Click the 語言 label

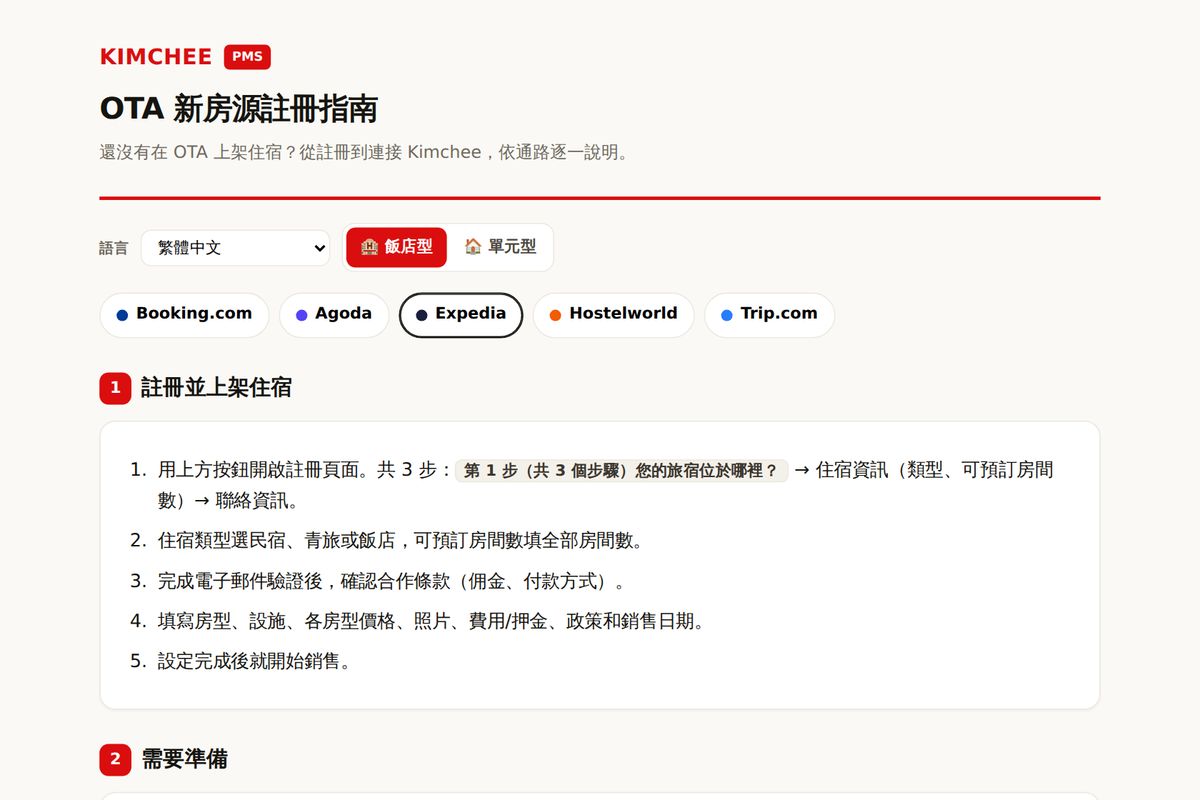[114, 248]
